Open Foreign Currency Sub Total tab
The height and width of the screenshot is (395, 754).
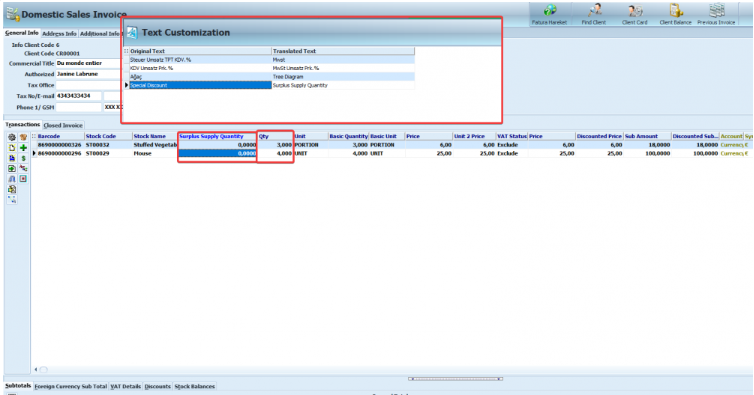71,386
